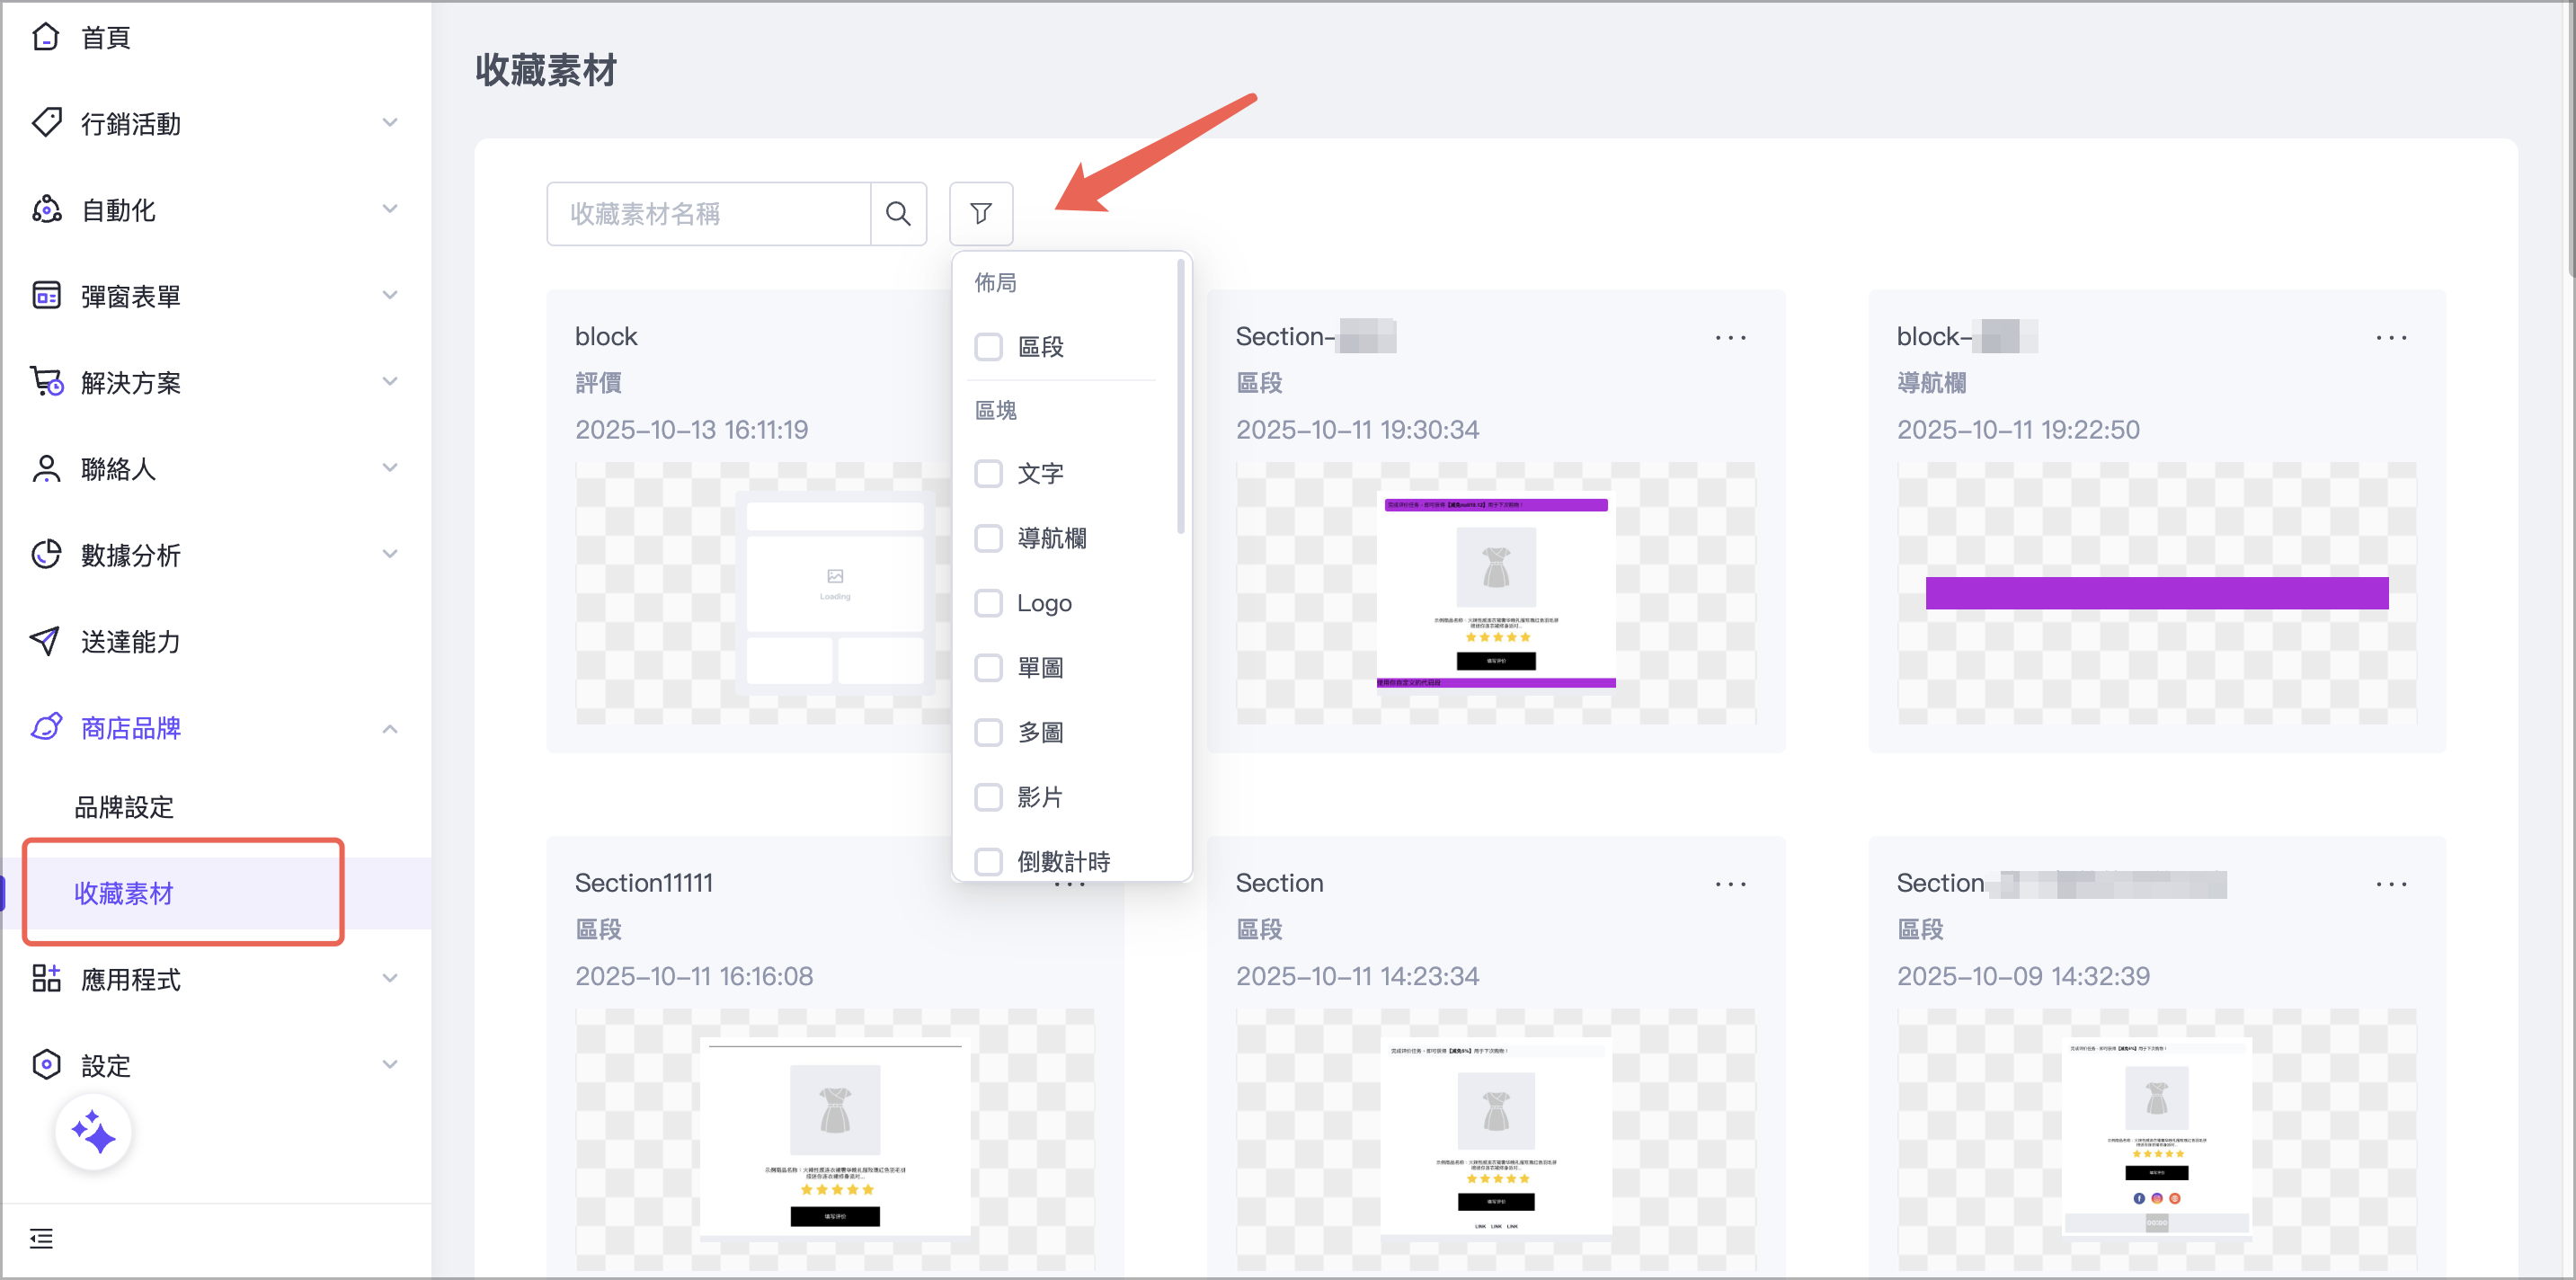Enable the 導航欄 filter checkbox

point(988,538)
